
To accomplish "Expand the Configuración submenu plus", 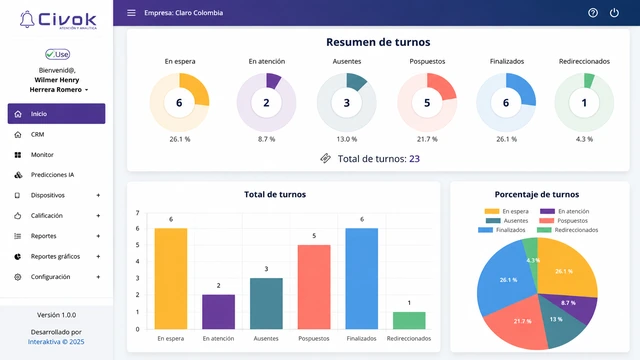I will point(98,277).
